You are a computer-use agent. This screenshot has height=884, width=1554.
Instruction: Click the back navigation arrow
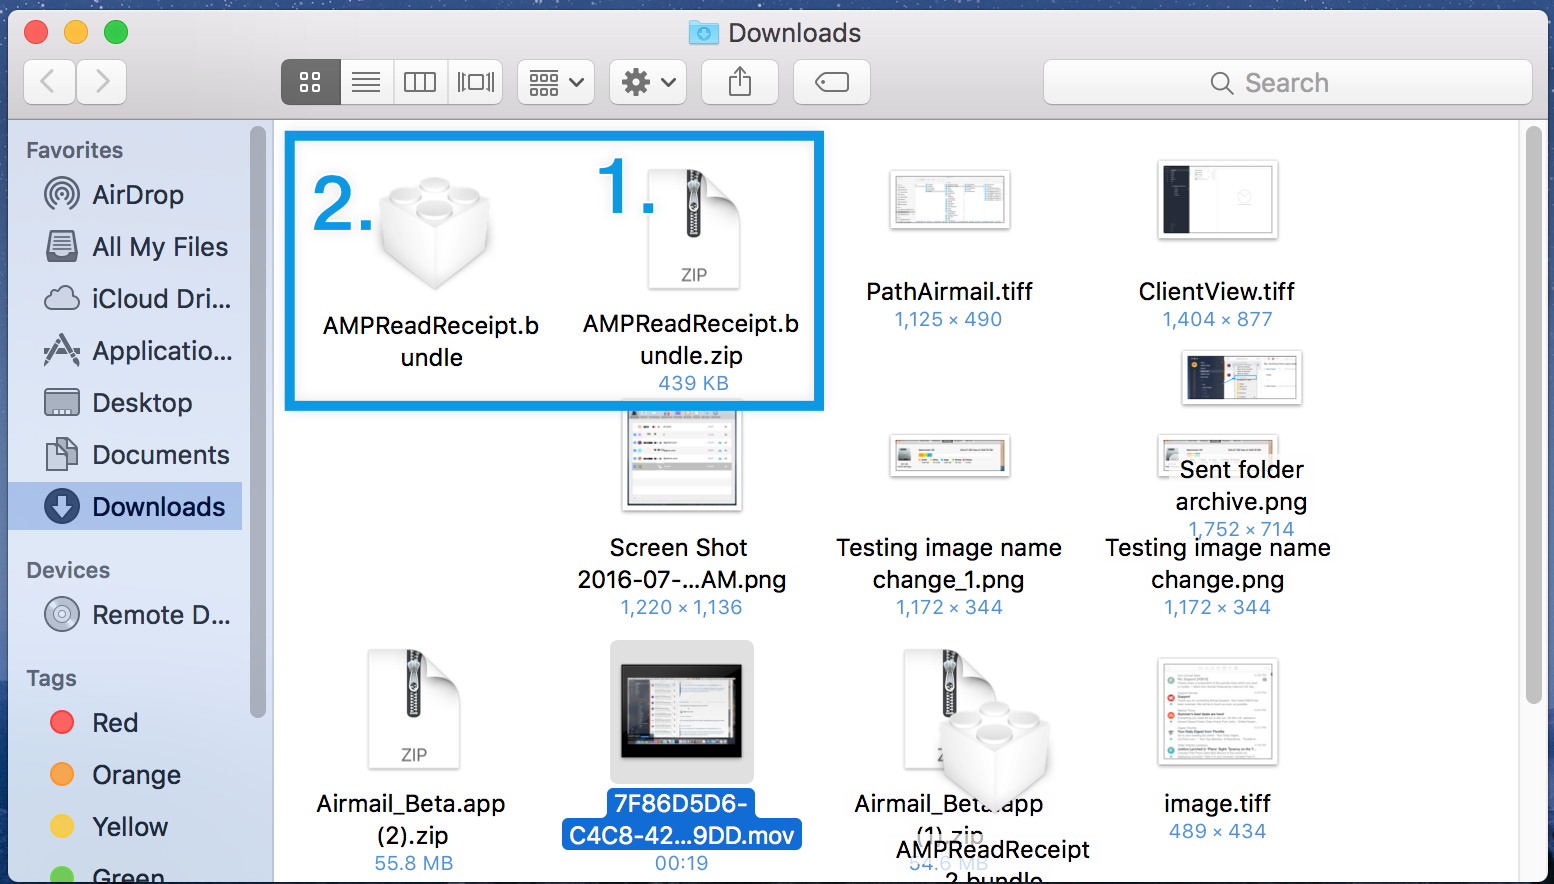(x=49, y=82)
